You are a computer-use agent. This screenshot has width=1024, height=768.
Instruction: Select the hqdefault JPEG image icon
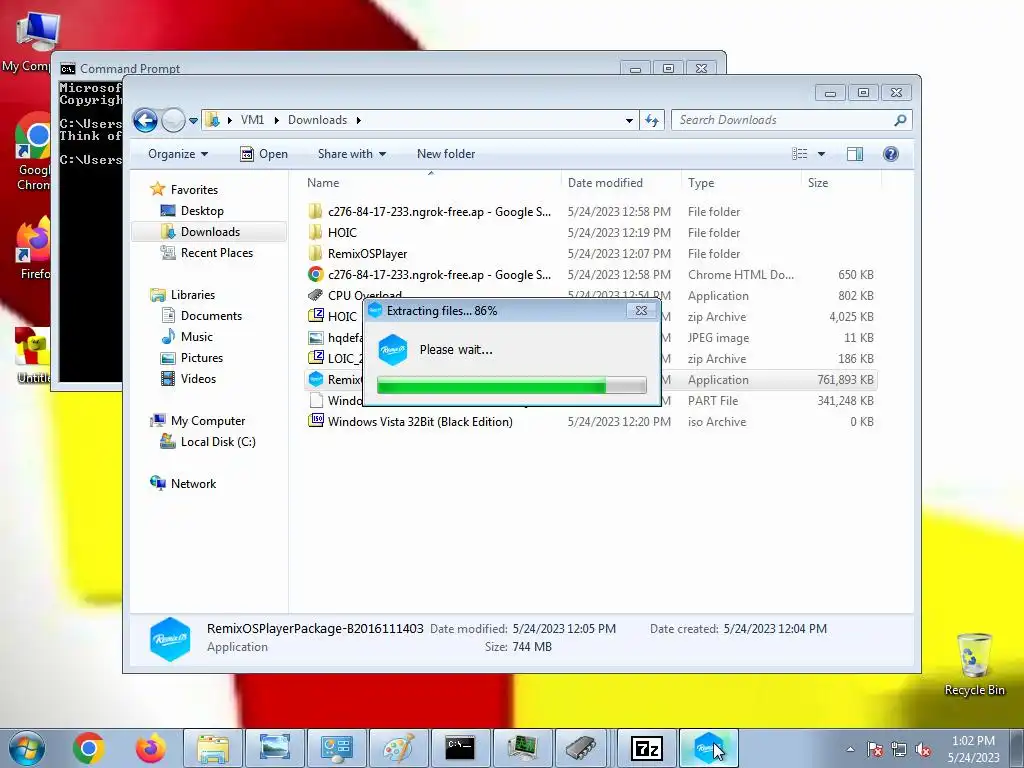pyautogui.click(x=315, y=338)
